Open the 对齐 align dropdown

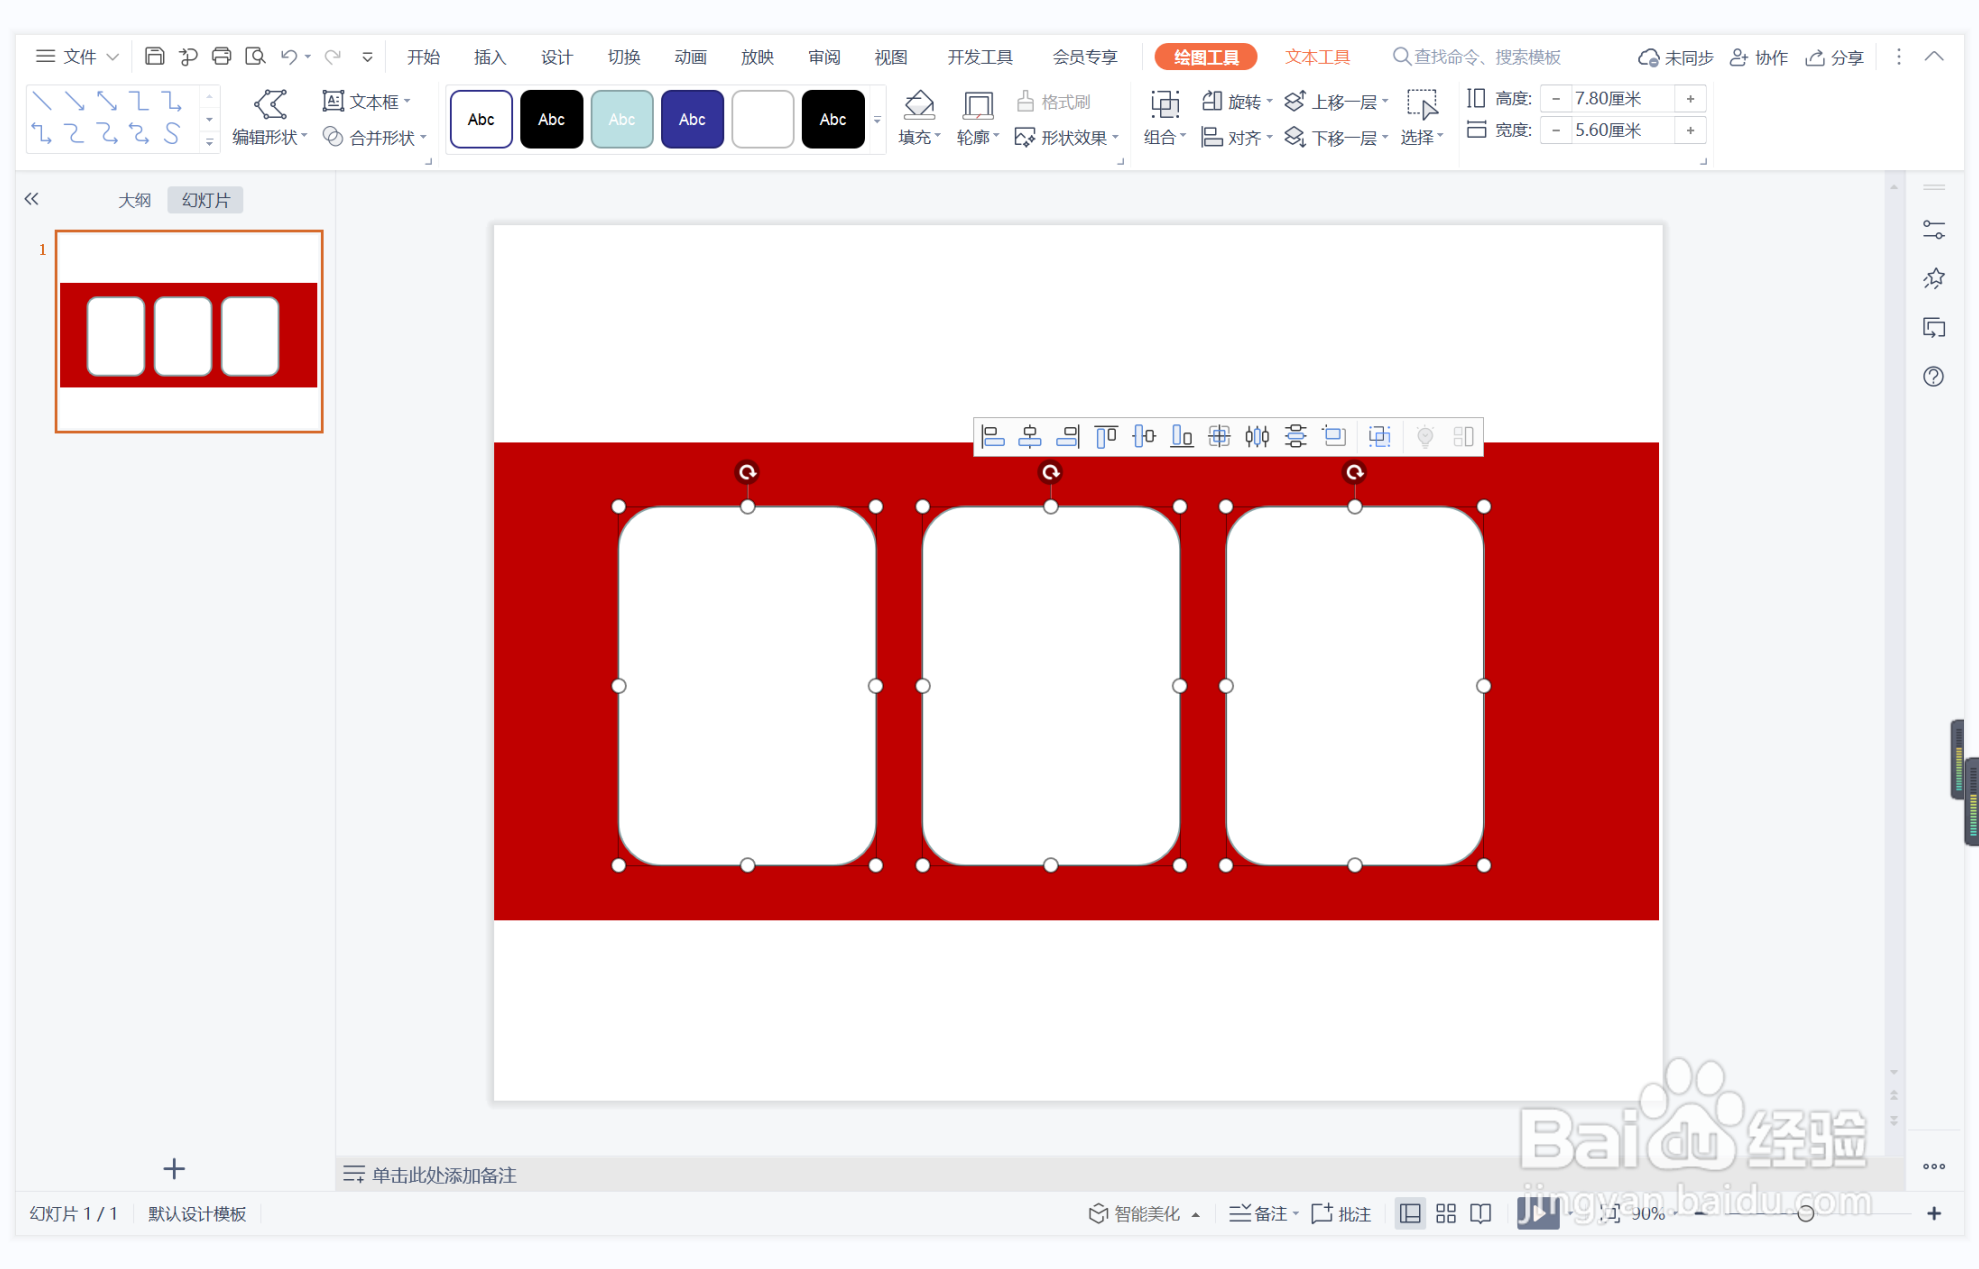pos(1237,138)
